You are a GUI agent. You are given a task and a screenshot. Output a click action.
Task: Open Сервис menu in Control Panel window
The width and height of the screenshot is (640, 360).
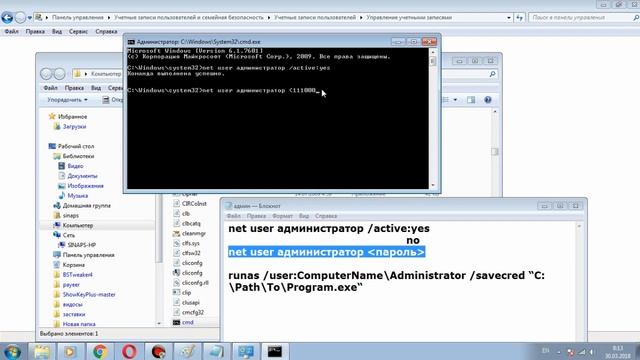pyautogui.click(x=78, y=31)
